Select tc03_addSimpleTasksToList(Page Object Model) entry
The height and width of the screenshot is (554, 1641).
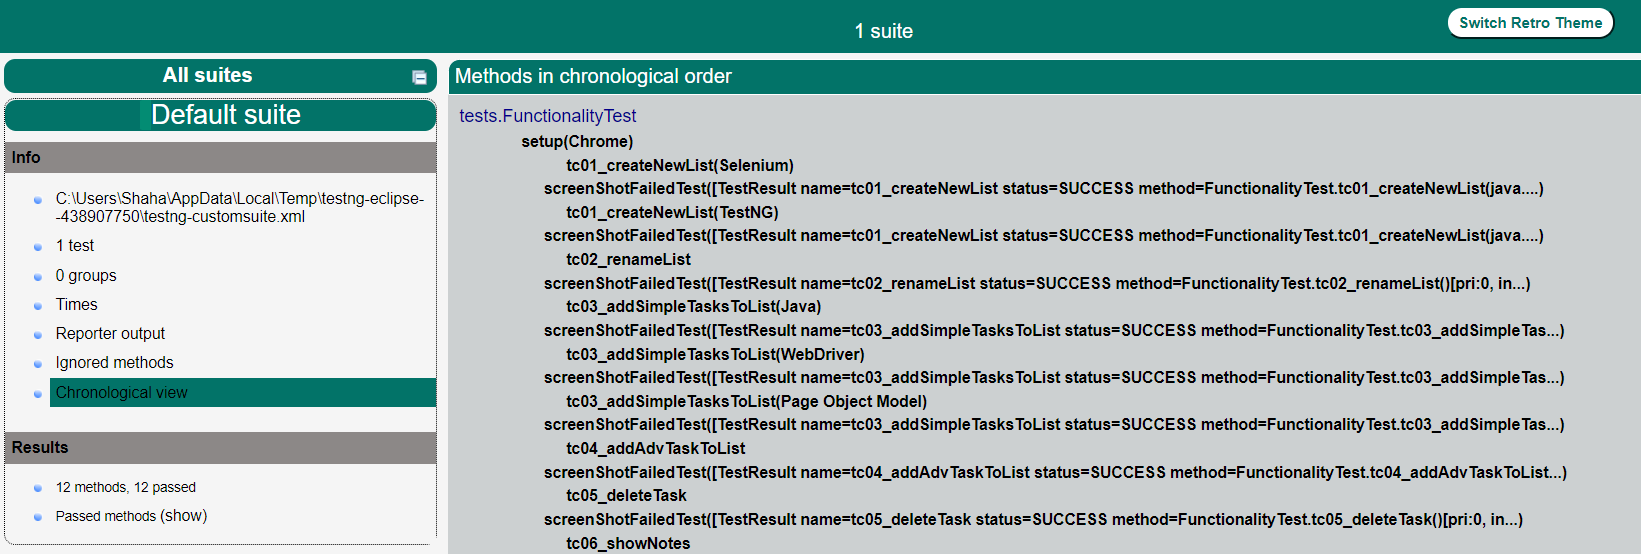click(x=746, y=402)
